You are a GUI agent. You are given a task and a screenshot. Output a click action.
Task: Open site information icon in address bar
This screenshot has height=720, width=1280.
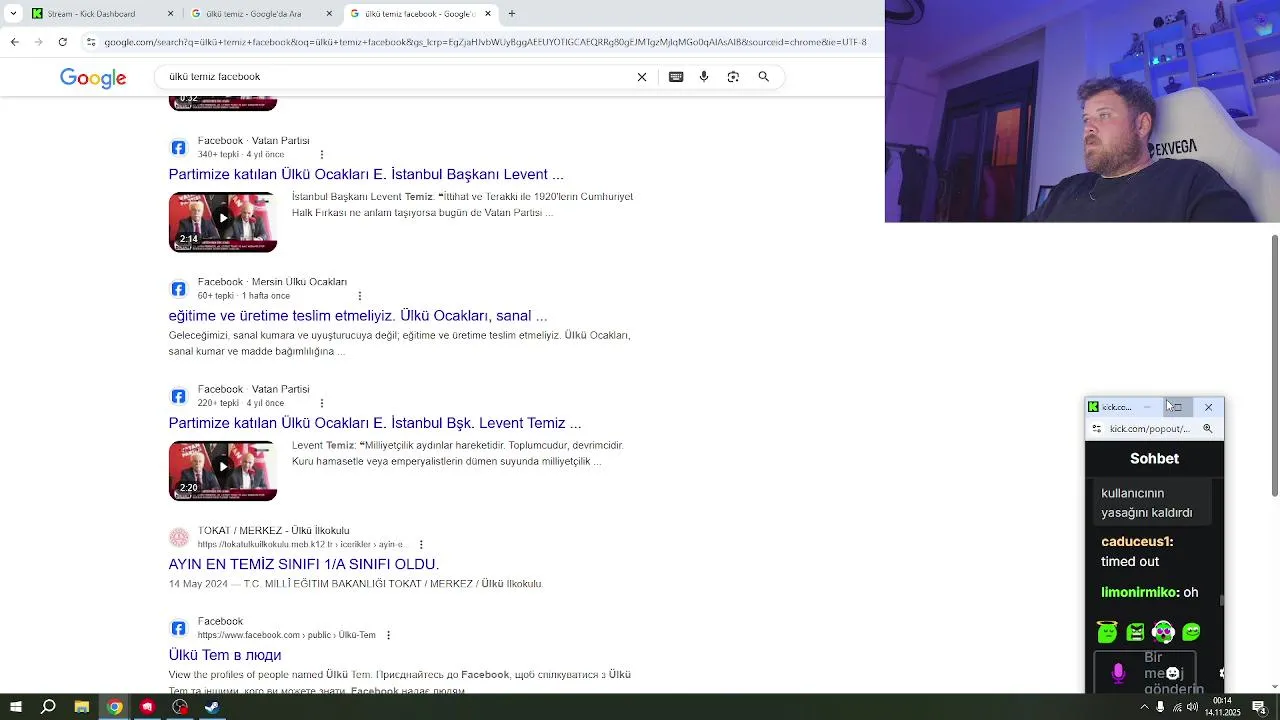(91, 42)
